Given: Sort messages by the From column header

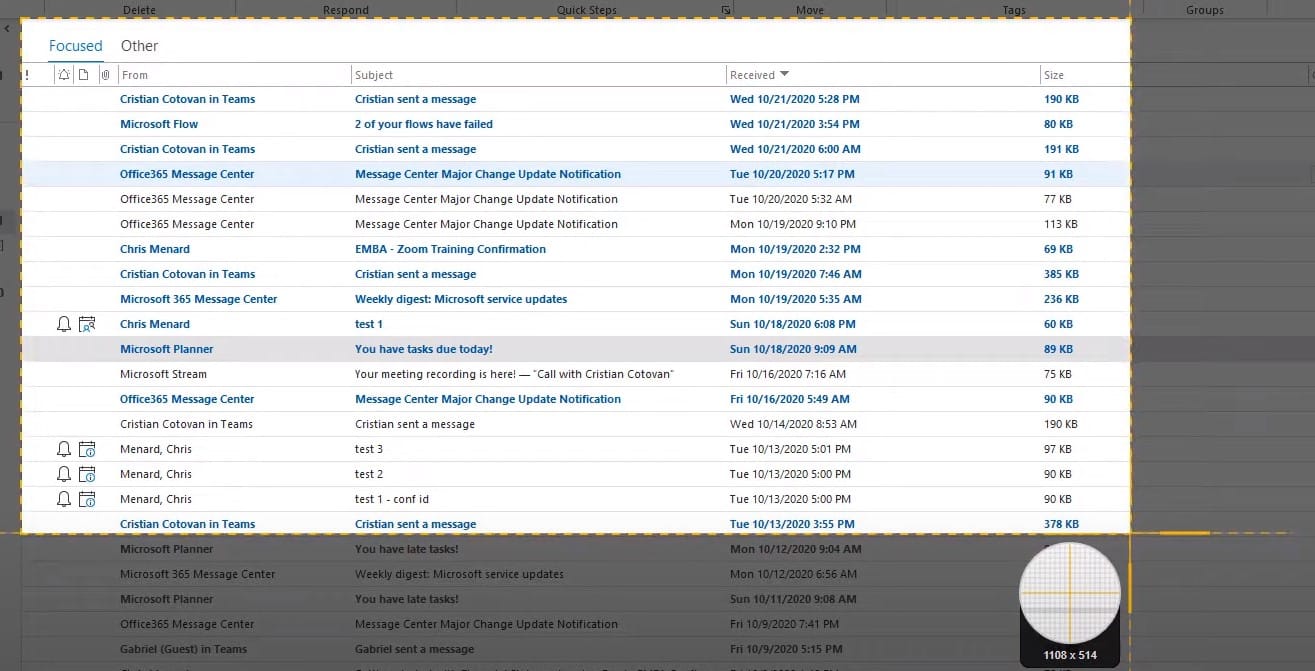Looking at the screenshot, I should 134,75.
